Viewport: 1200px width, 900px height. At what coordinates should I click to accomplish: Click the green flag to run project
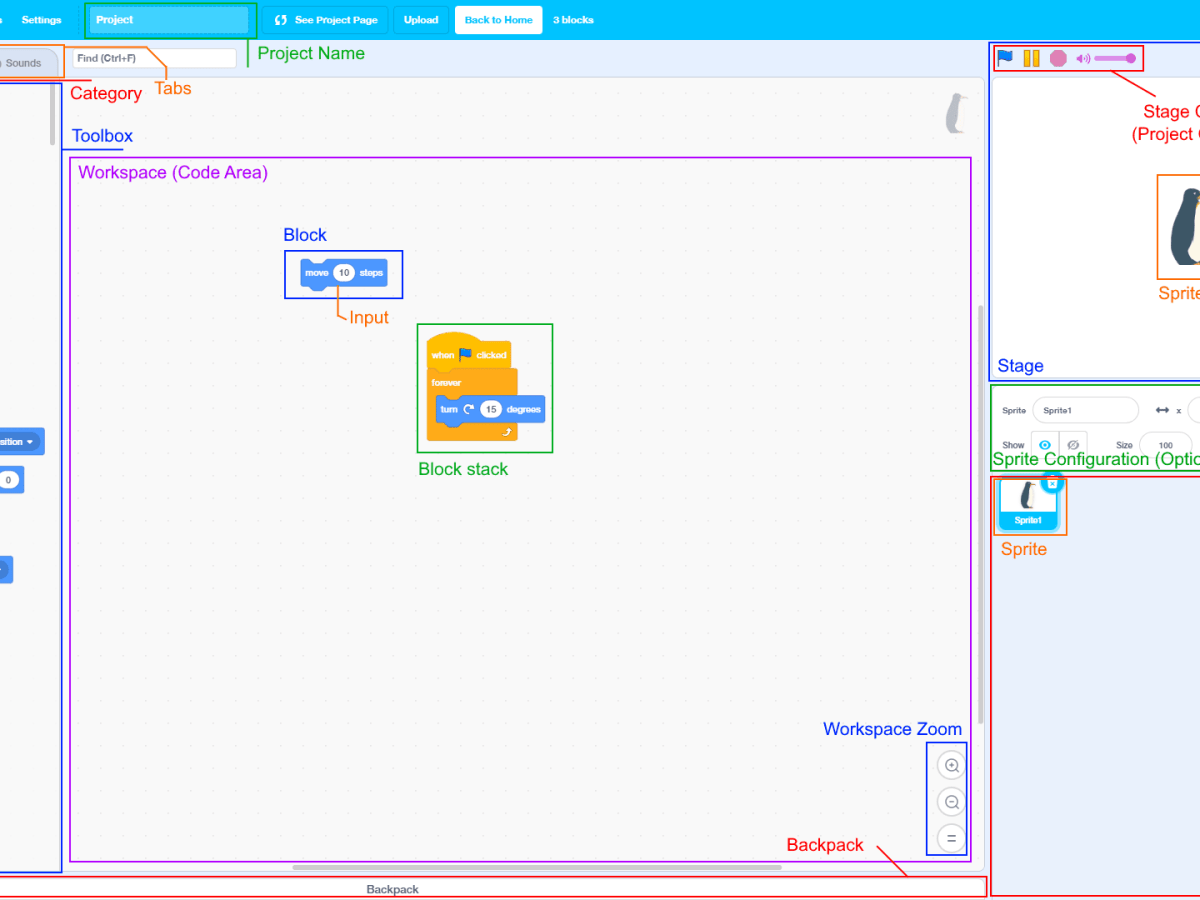1005,59
